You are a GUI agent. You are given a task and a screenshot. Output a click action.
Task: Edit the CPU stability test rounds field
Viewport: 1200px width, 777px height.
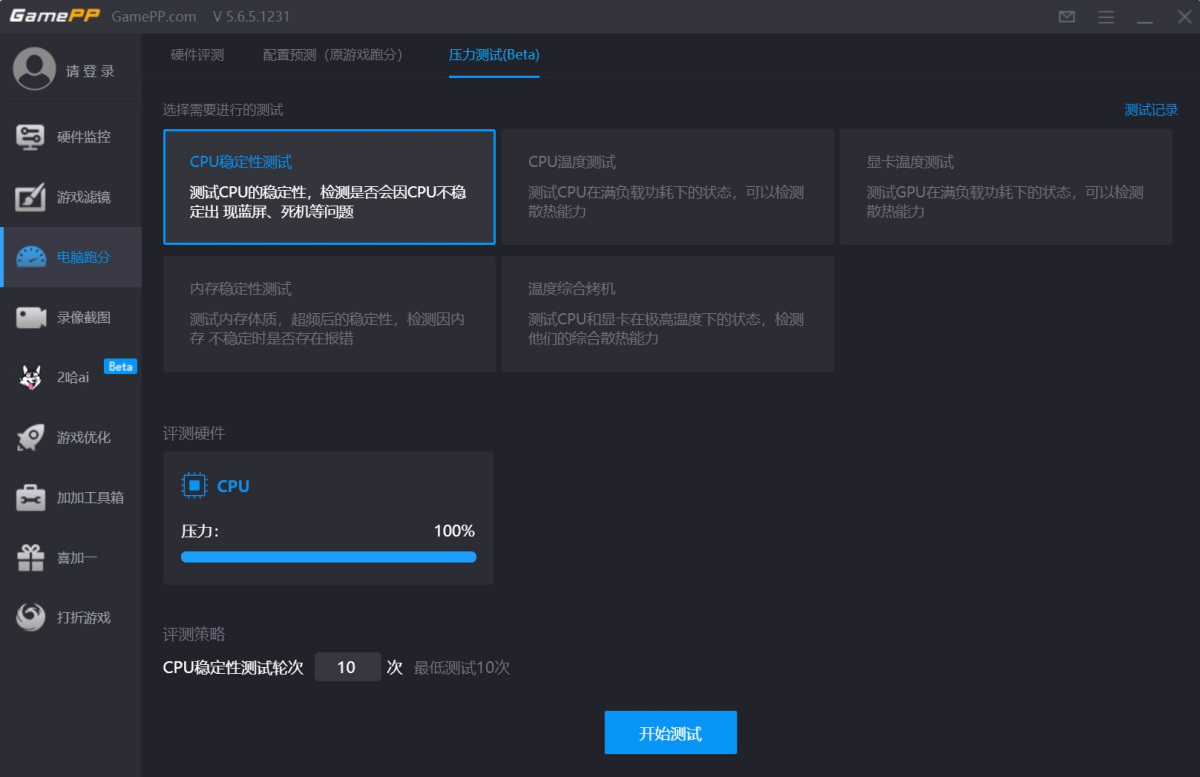347,666
